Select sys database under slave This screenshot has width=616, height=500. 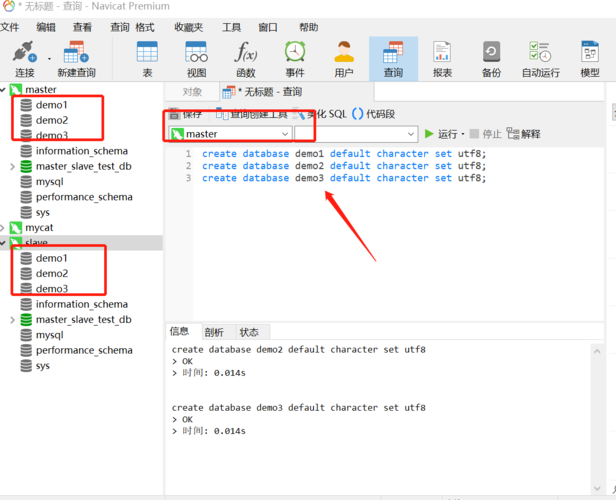(x=42, y=366)
